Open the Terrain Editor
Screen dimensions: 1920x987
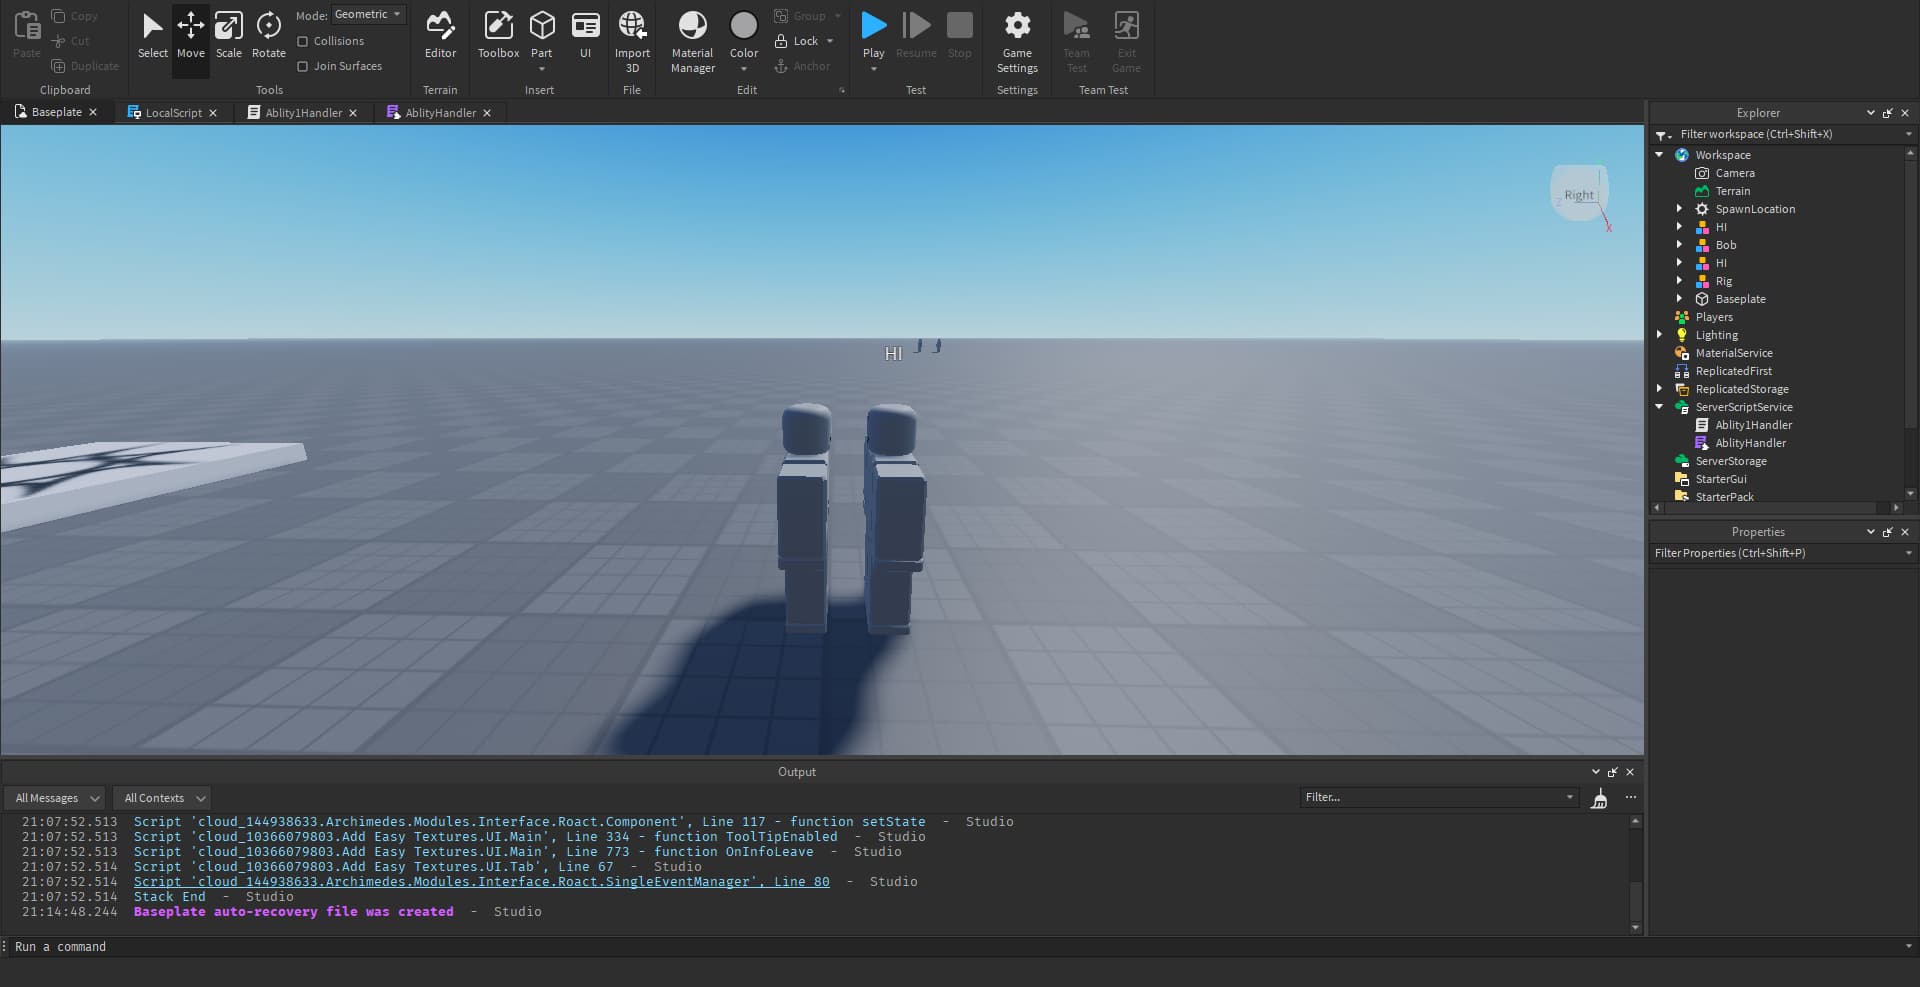click(440, 35)
